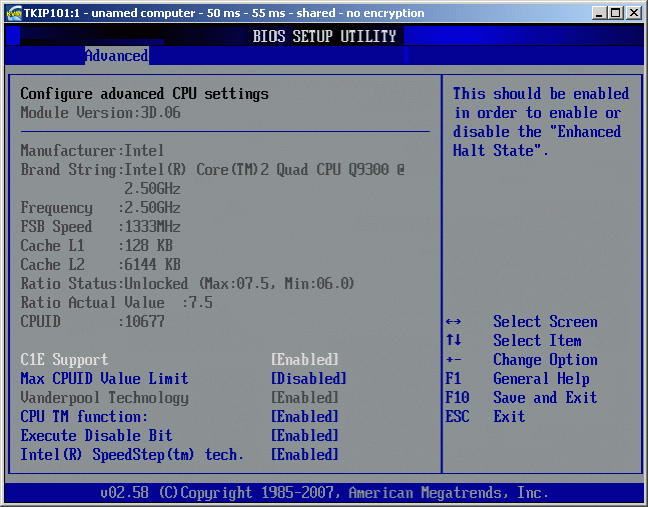Click the up-down arrows Select Item icon
This screenshot has height=507, width=648.
pos(453,340)
